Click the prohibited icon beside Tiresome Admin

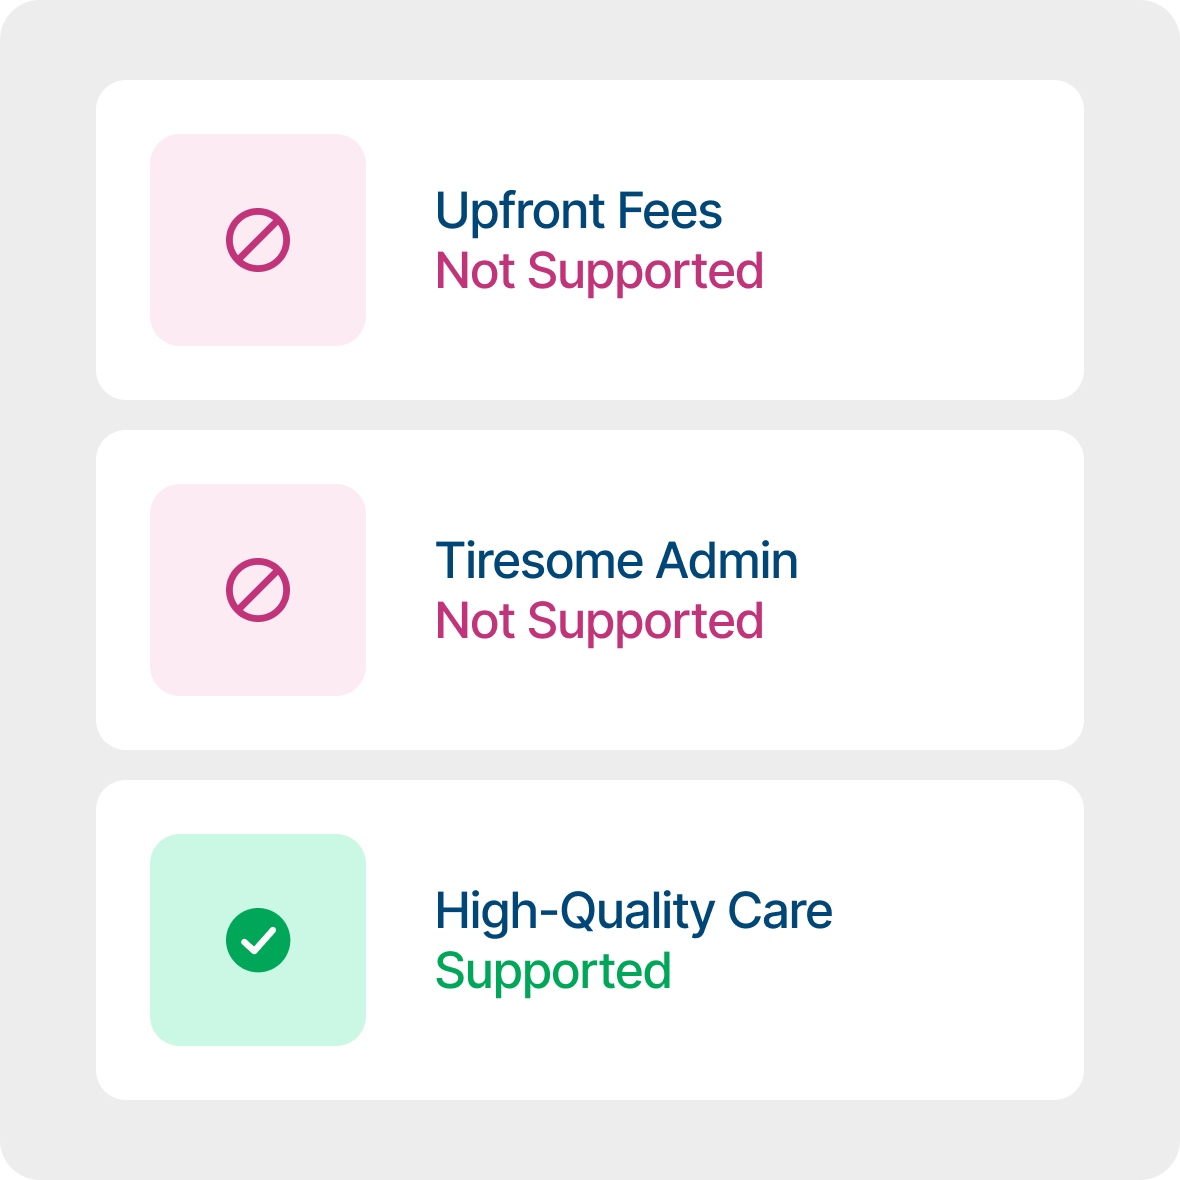point(258,590)
